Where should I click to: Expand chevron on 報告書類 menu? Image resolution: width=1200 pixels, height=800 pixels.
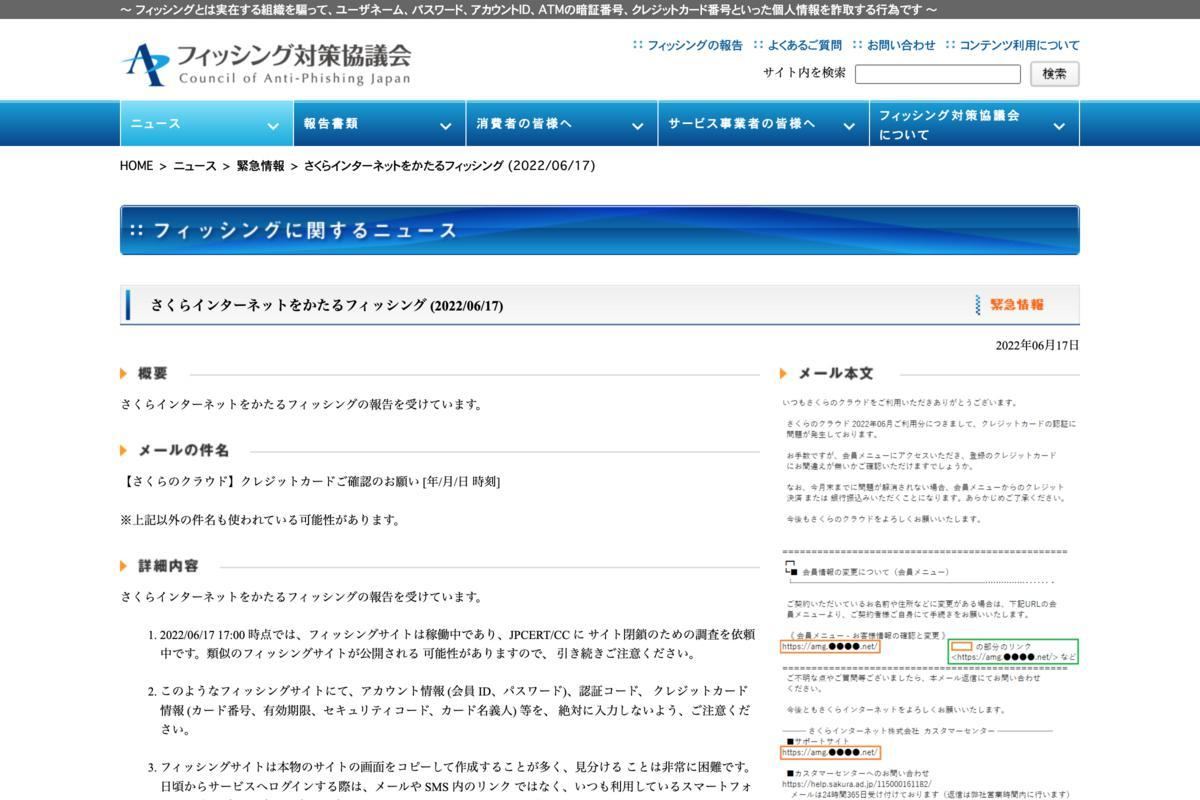445,126
